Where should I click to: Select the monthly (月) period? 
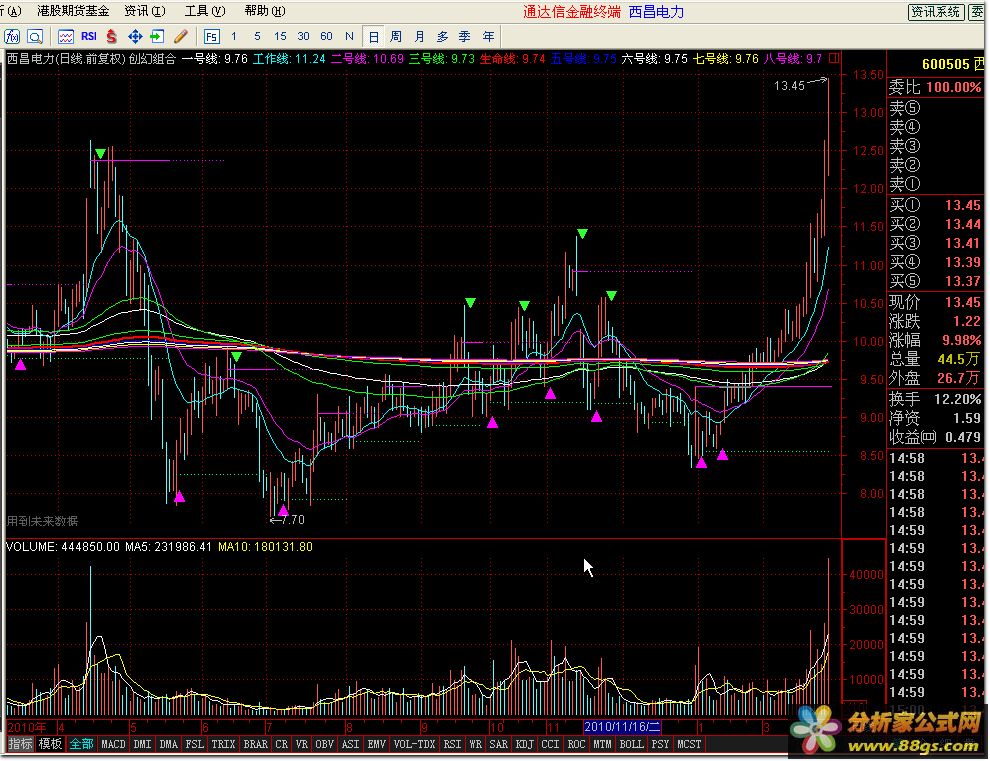[419, 37]
